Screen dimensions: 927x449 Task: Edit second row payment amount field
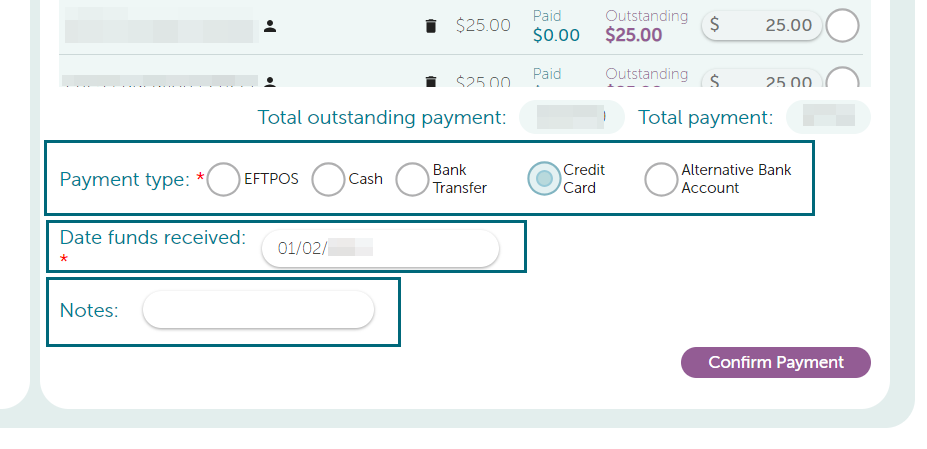click(x=761, y=79)
